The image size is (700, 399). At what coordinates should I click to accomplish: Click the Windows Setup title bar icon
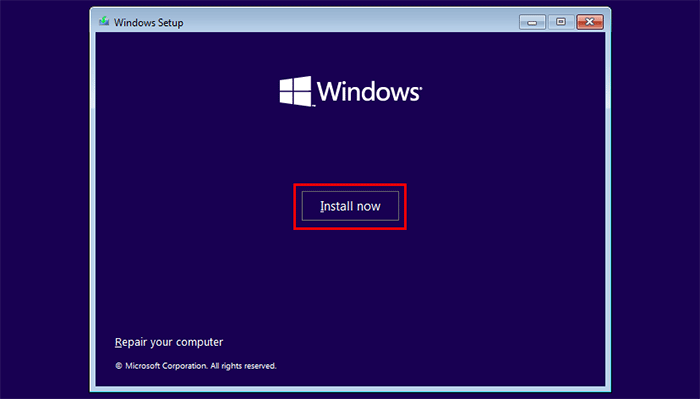(104, 22)
